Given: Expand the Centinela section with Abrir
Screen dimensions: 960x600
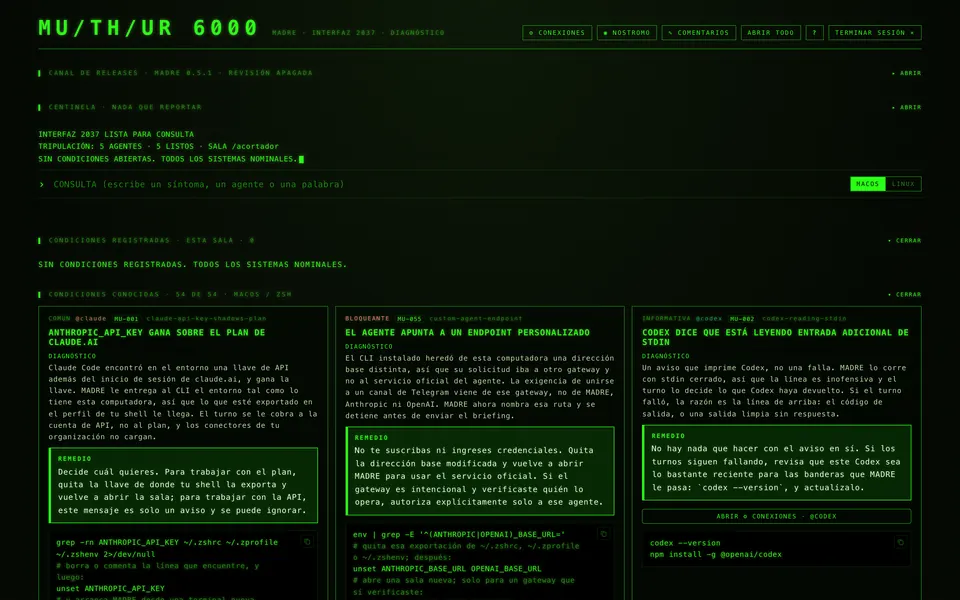Looking at the screenshot, I should (907, 107).
